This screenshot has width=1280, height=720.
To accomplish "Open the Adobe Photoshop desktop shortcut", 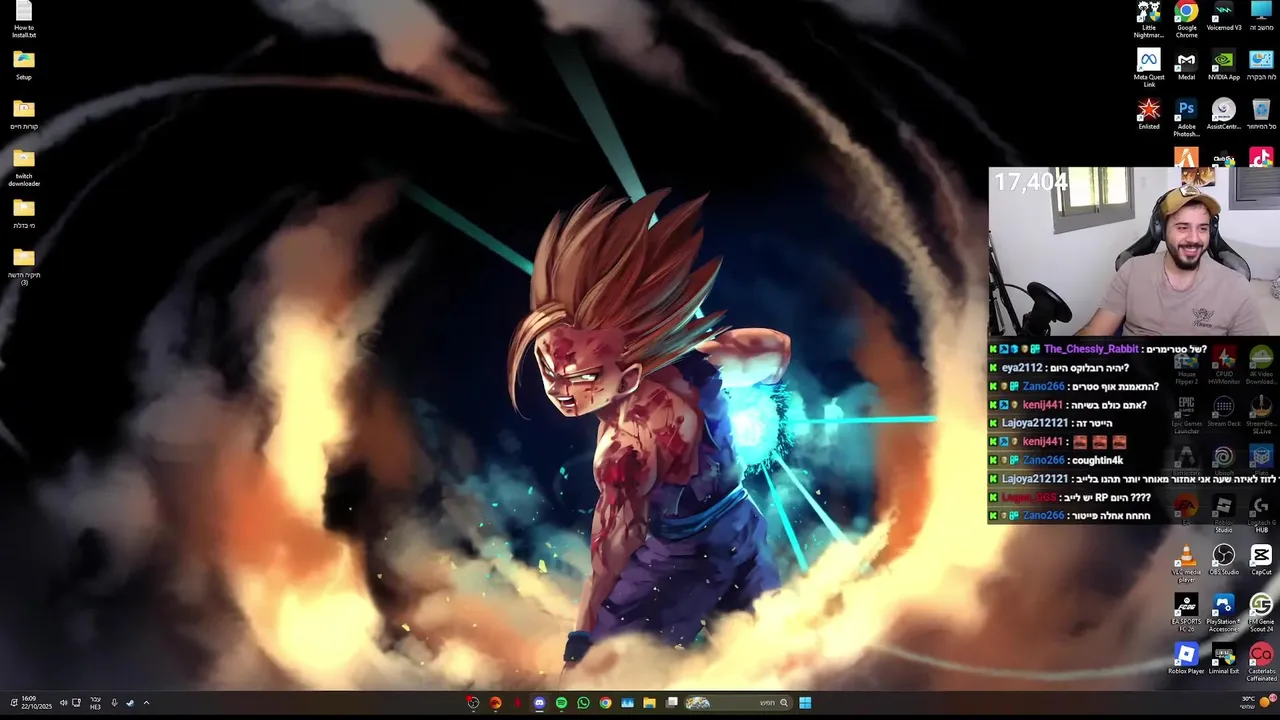I will click(x=1186, y=117).
